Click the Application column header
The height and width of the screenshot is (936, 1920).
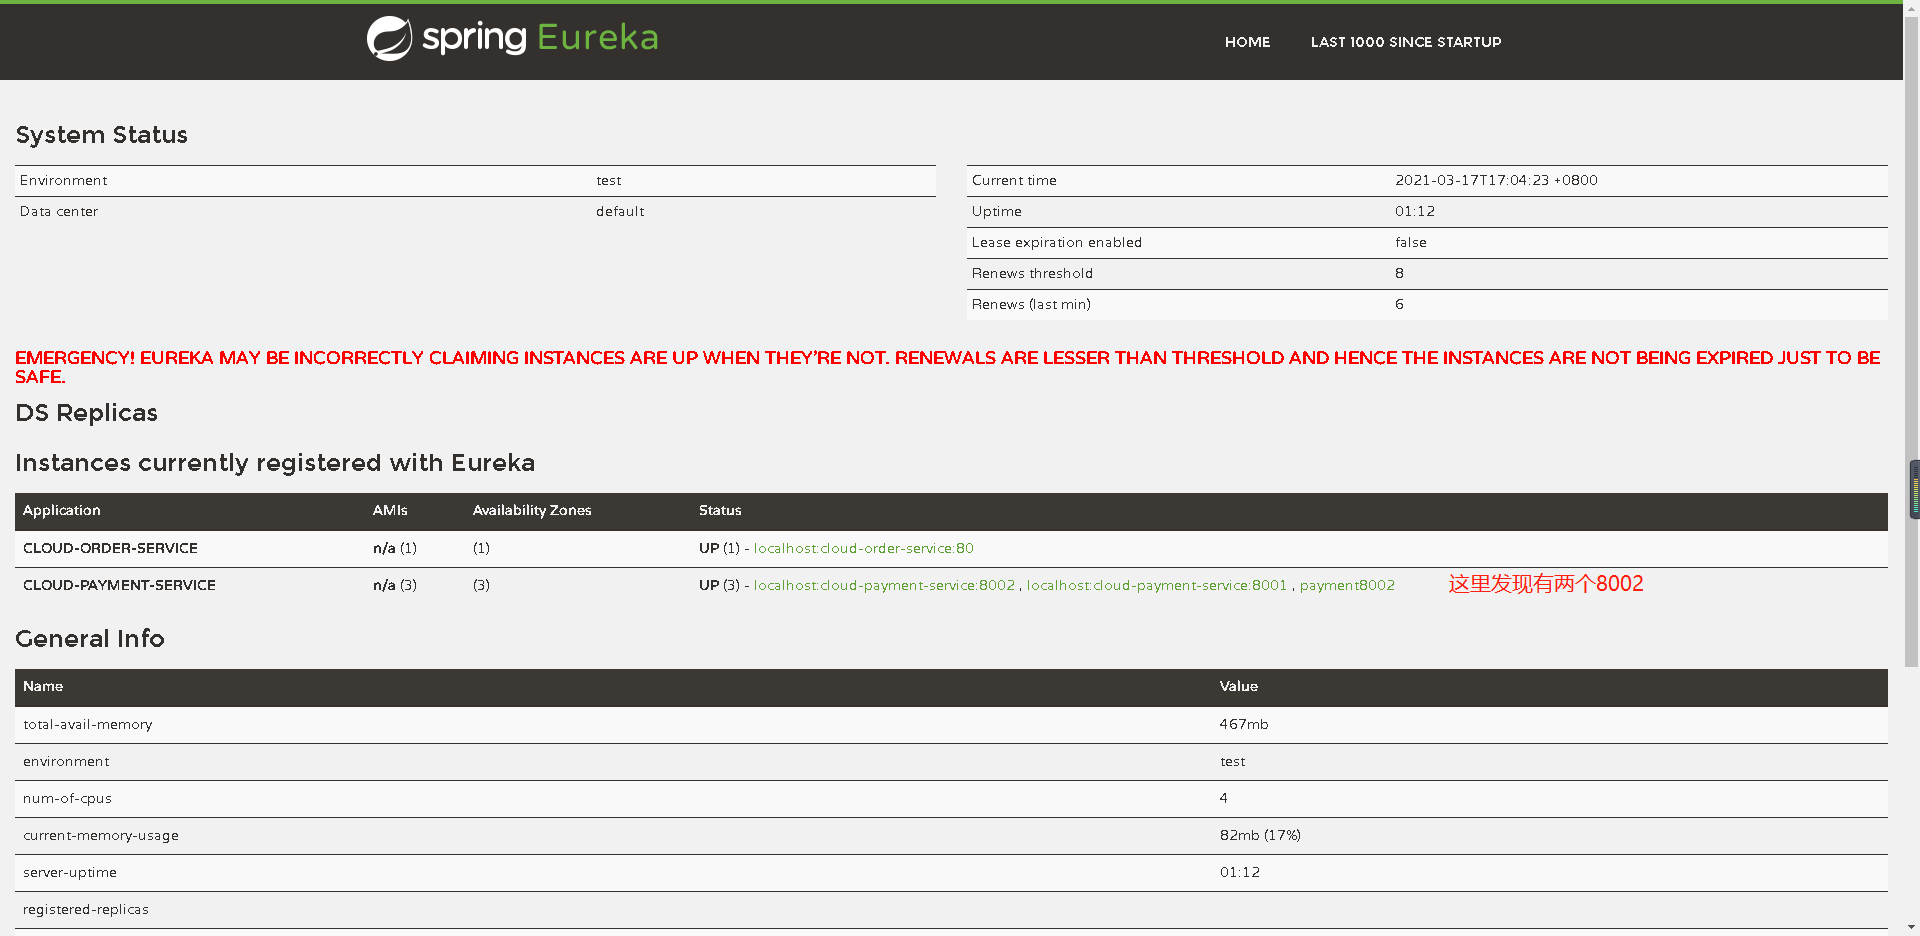62,510
